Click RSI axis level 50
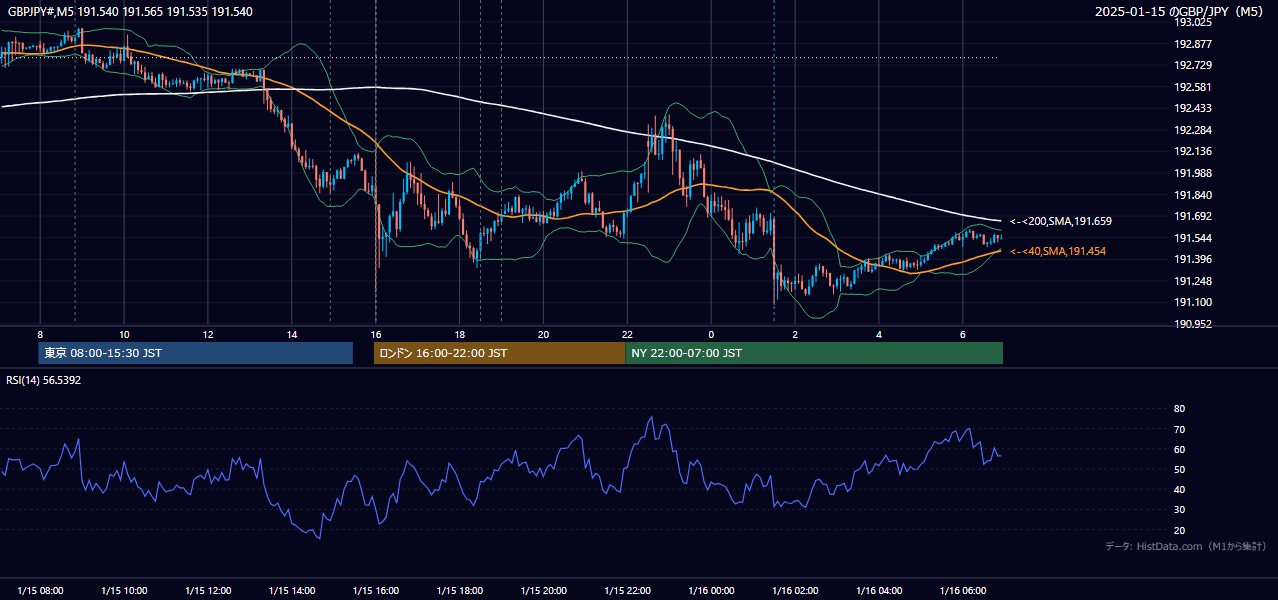 pos(1179,469)
